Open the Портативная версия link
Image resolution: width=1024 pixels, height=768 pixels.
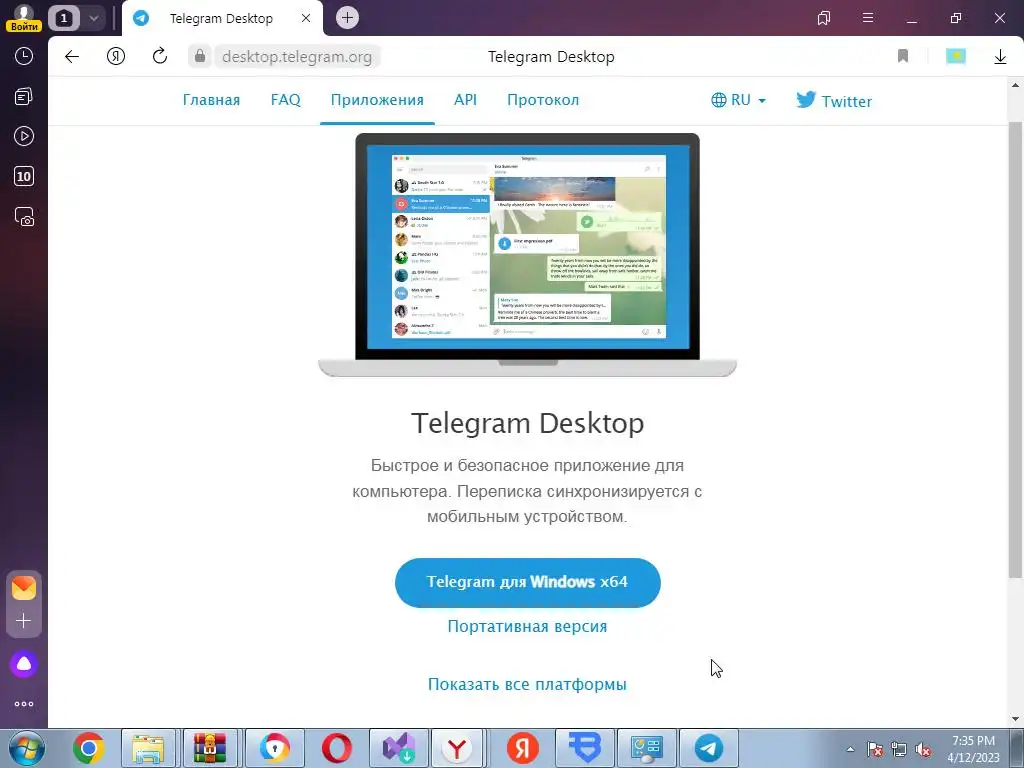[x=527, y=626]
